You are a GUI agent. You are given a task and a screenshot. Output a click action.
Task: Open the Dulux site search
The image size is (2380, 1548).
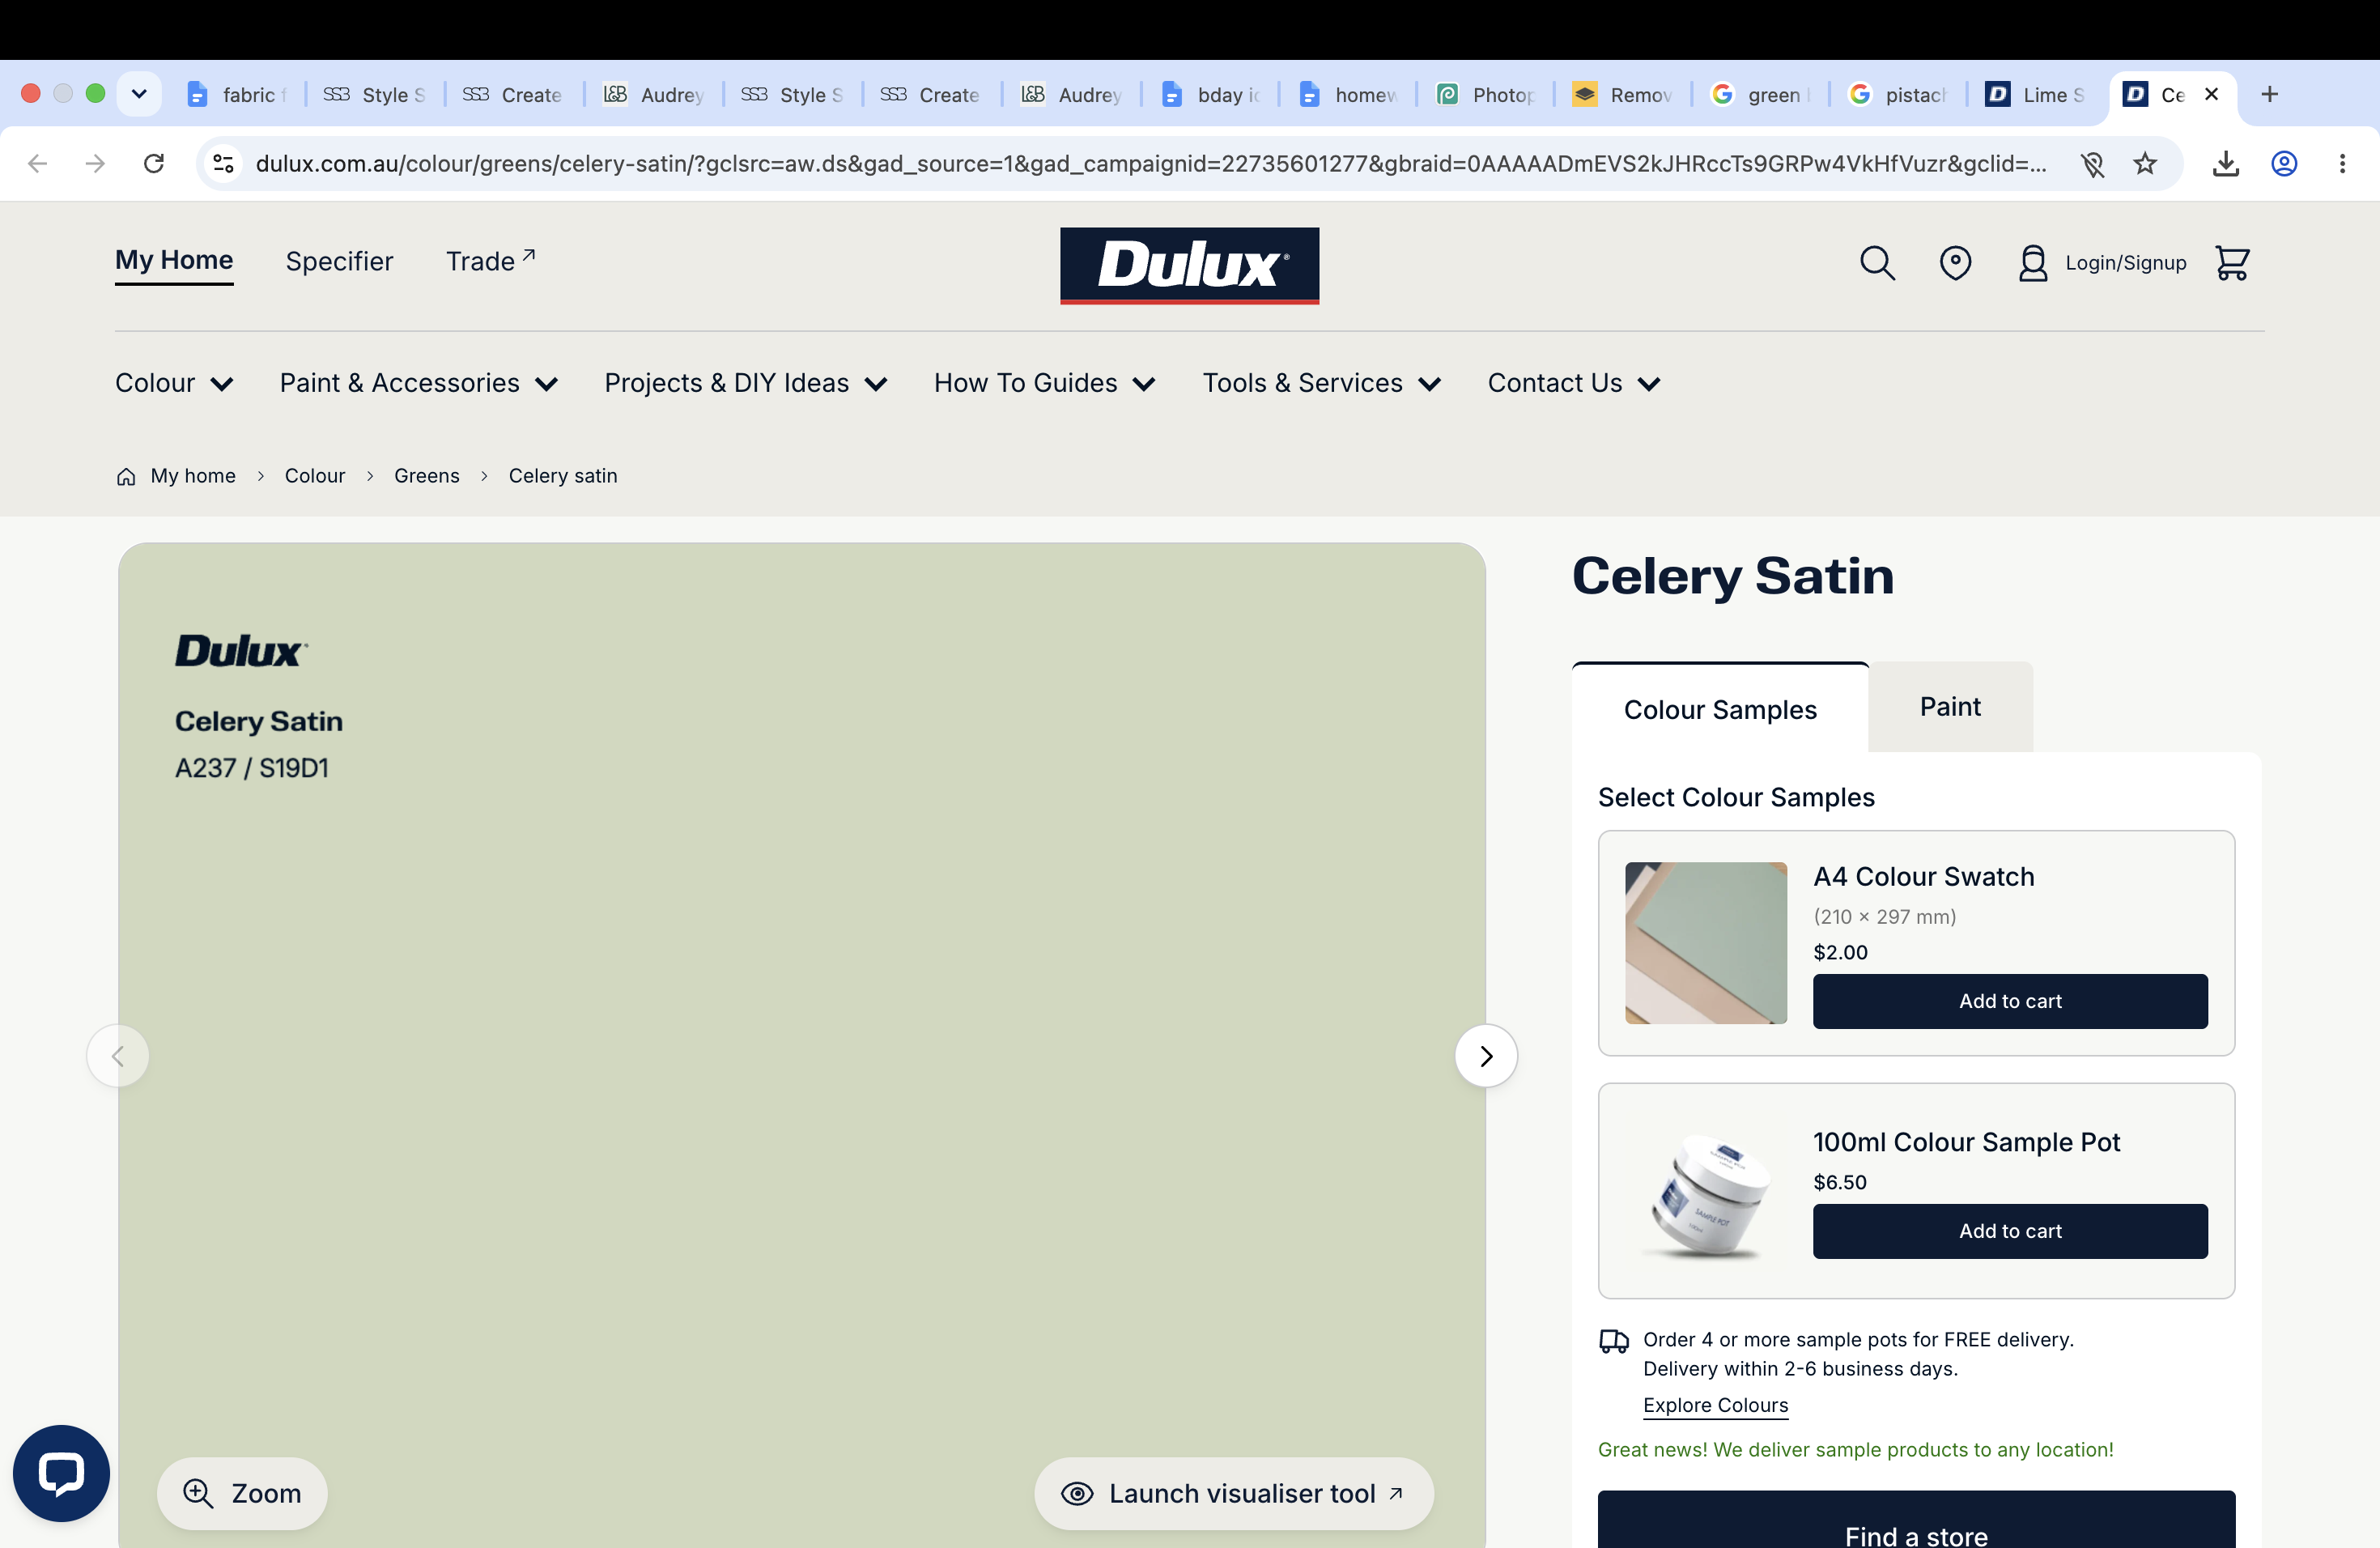point(1877,263)
